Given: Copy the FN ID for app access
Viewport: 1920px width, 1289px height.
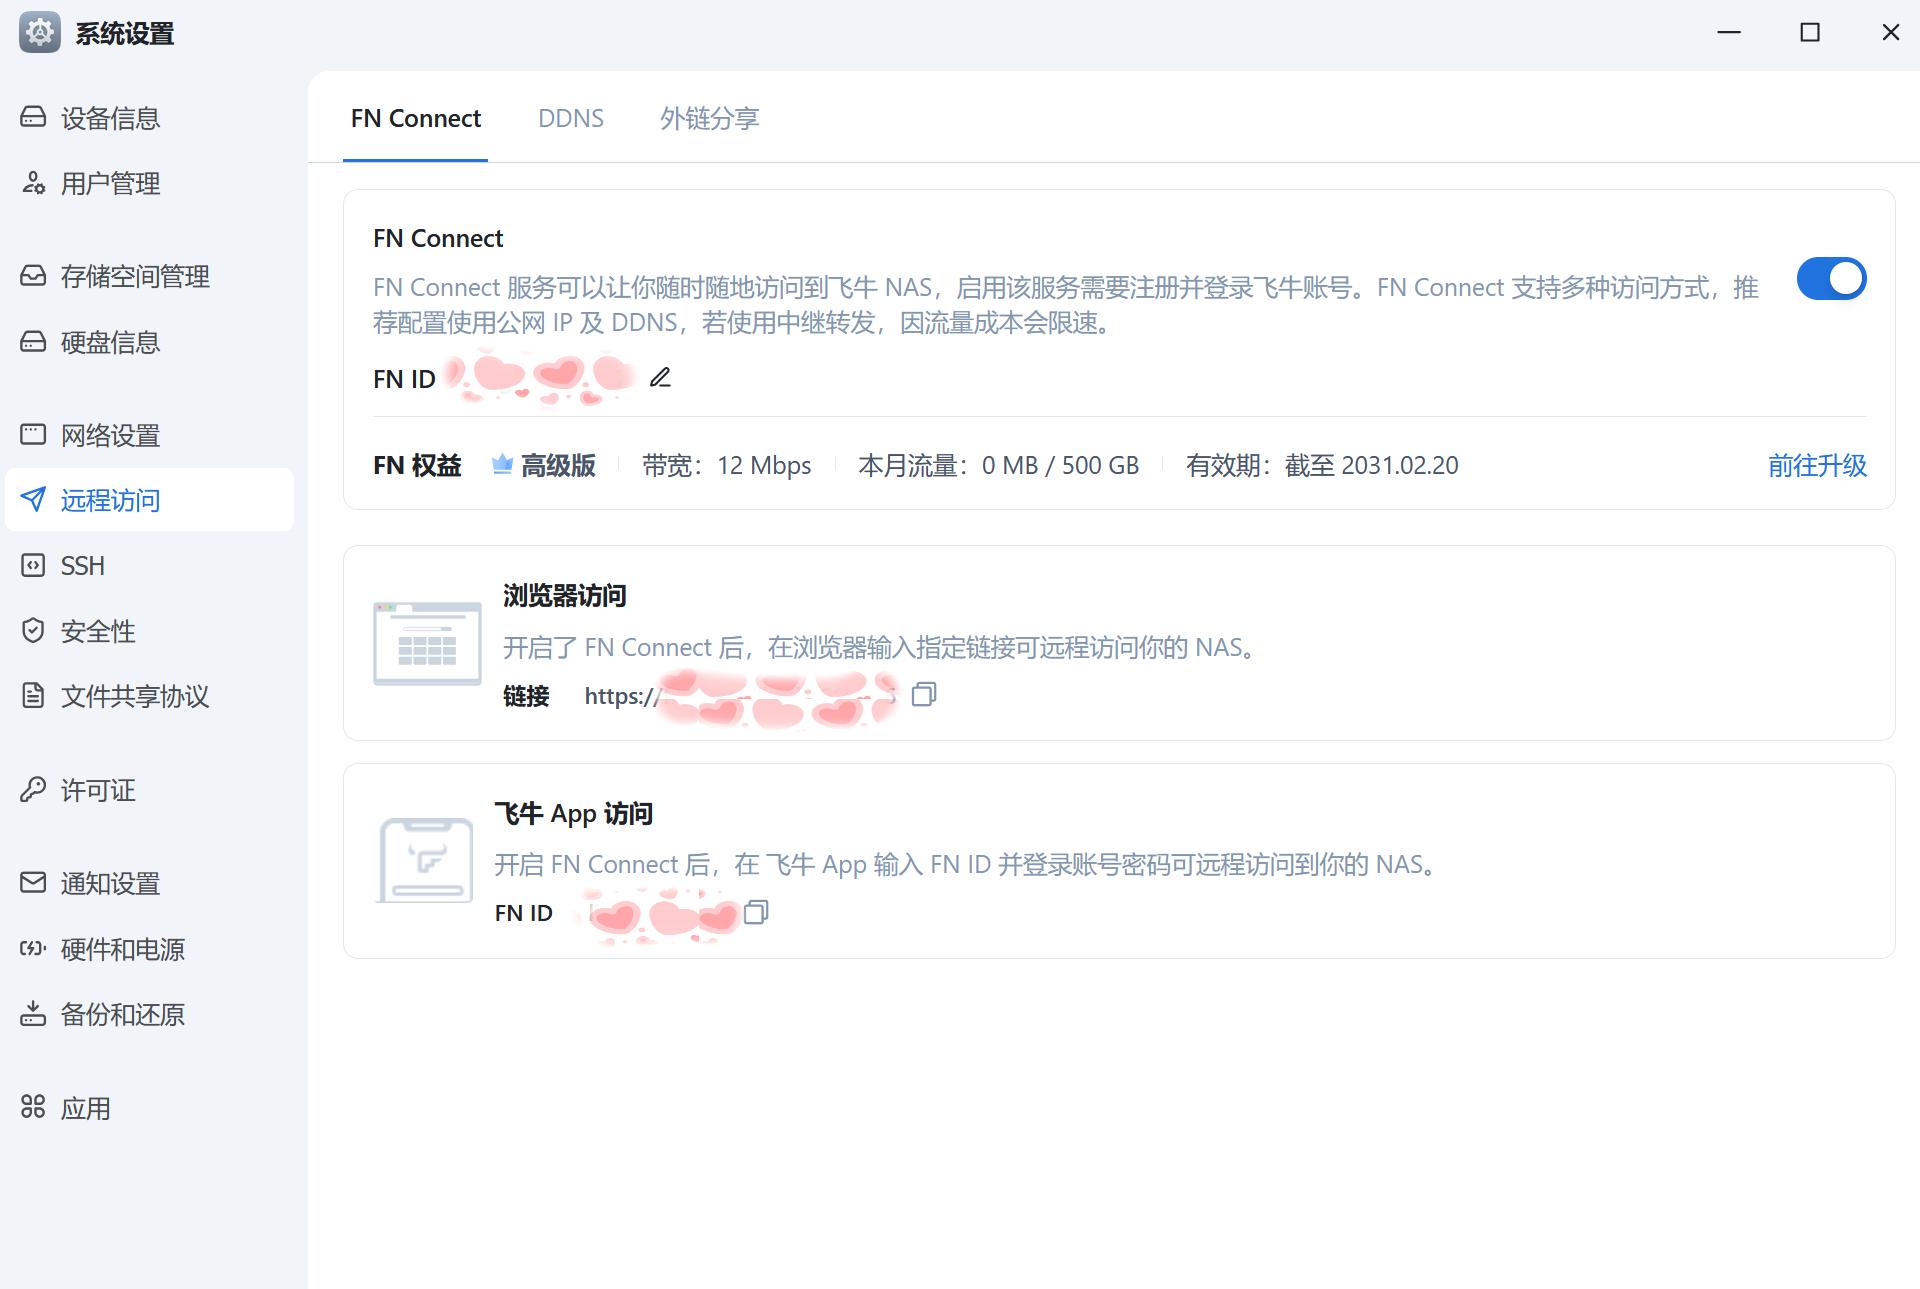Looking at the screenshot, I should point(756,912).
